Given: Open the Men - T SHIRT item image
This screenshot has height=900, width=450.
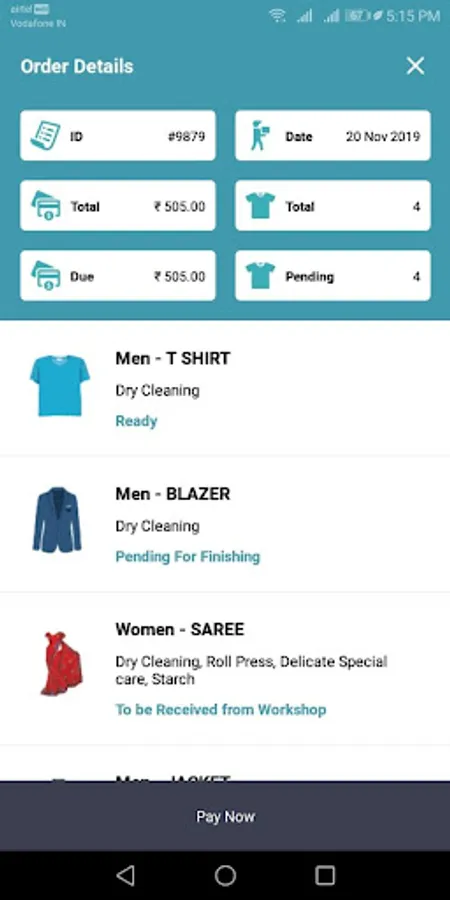Looking at the screenshot, I should coord(60,386).
